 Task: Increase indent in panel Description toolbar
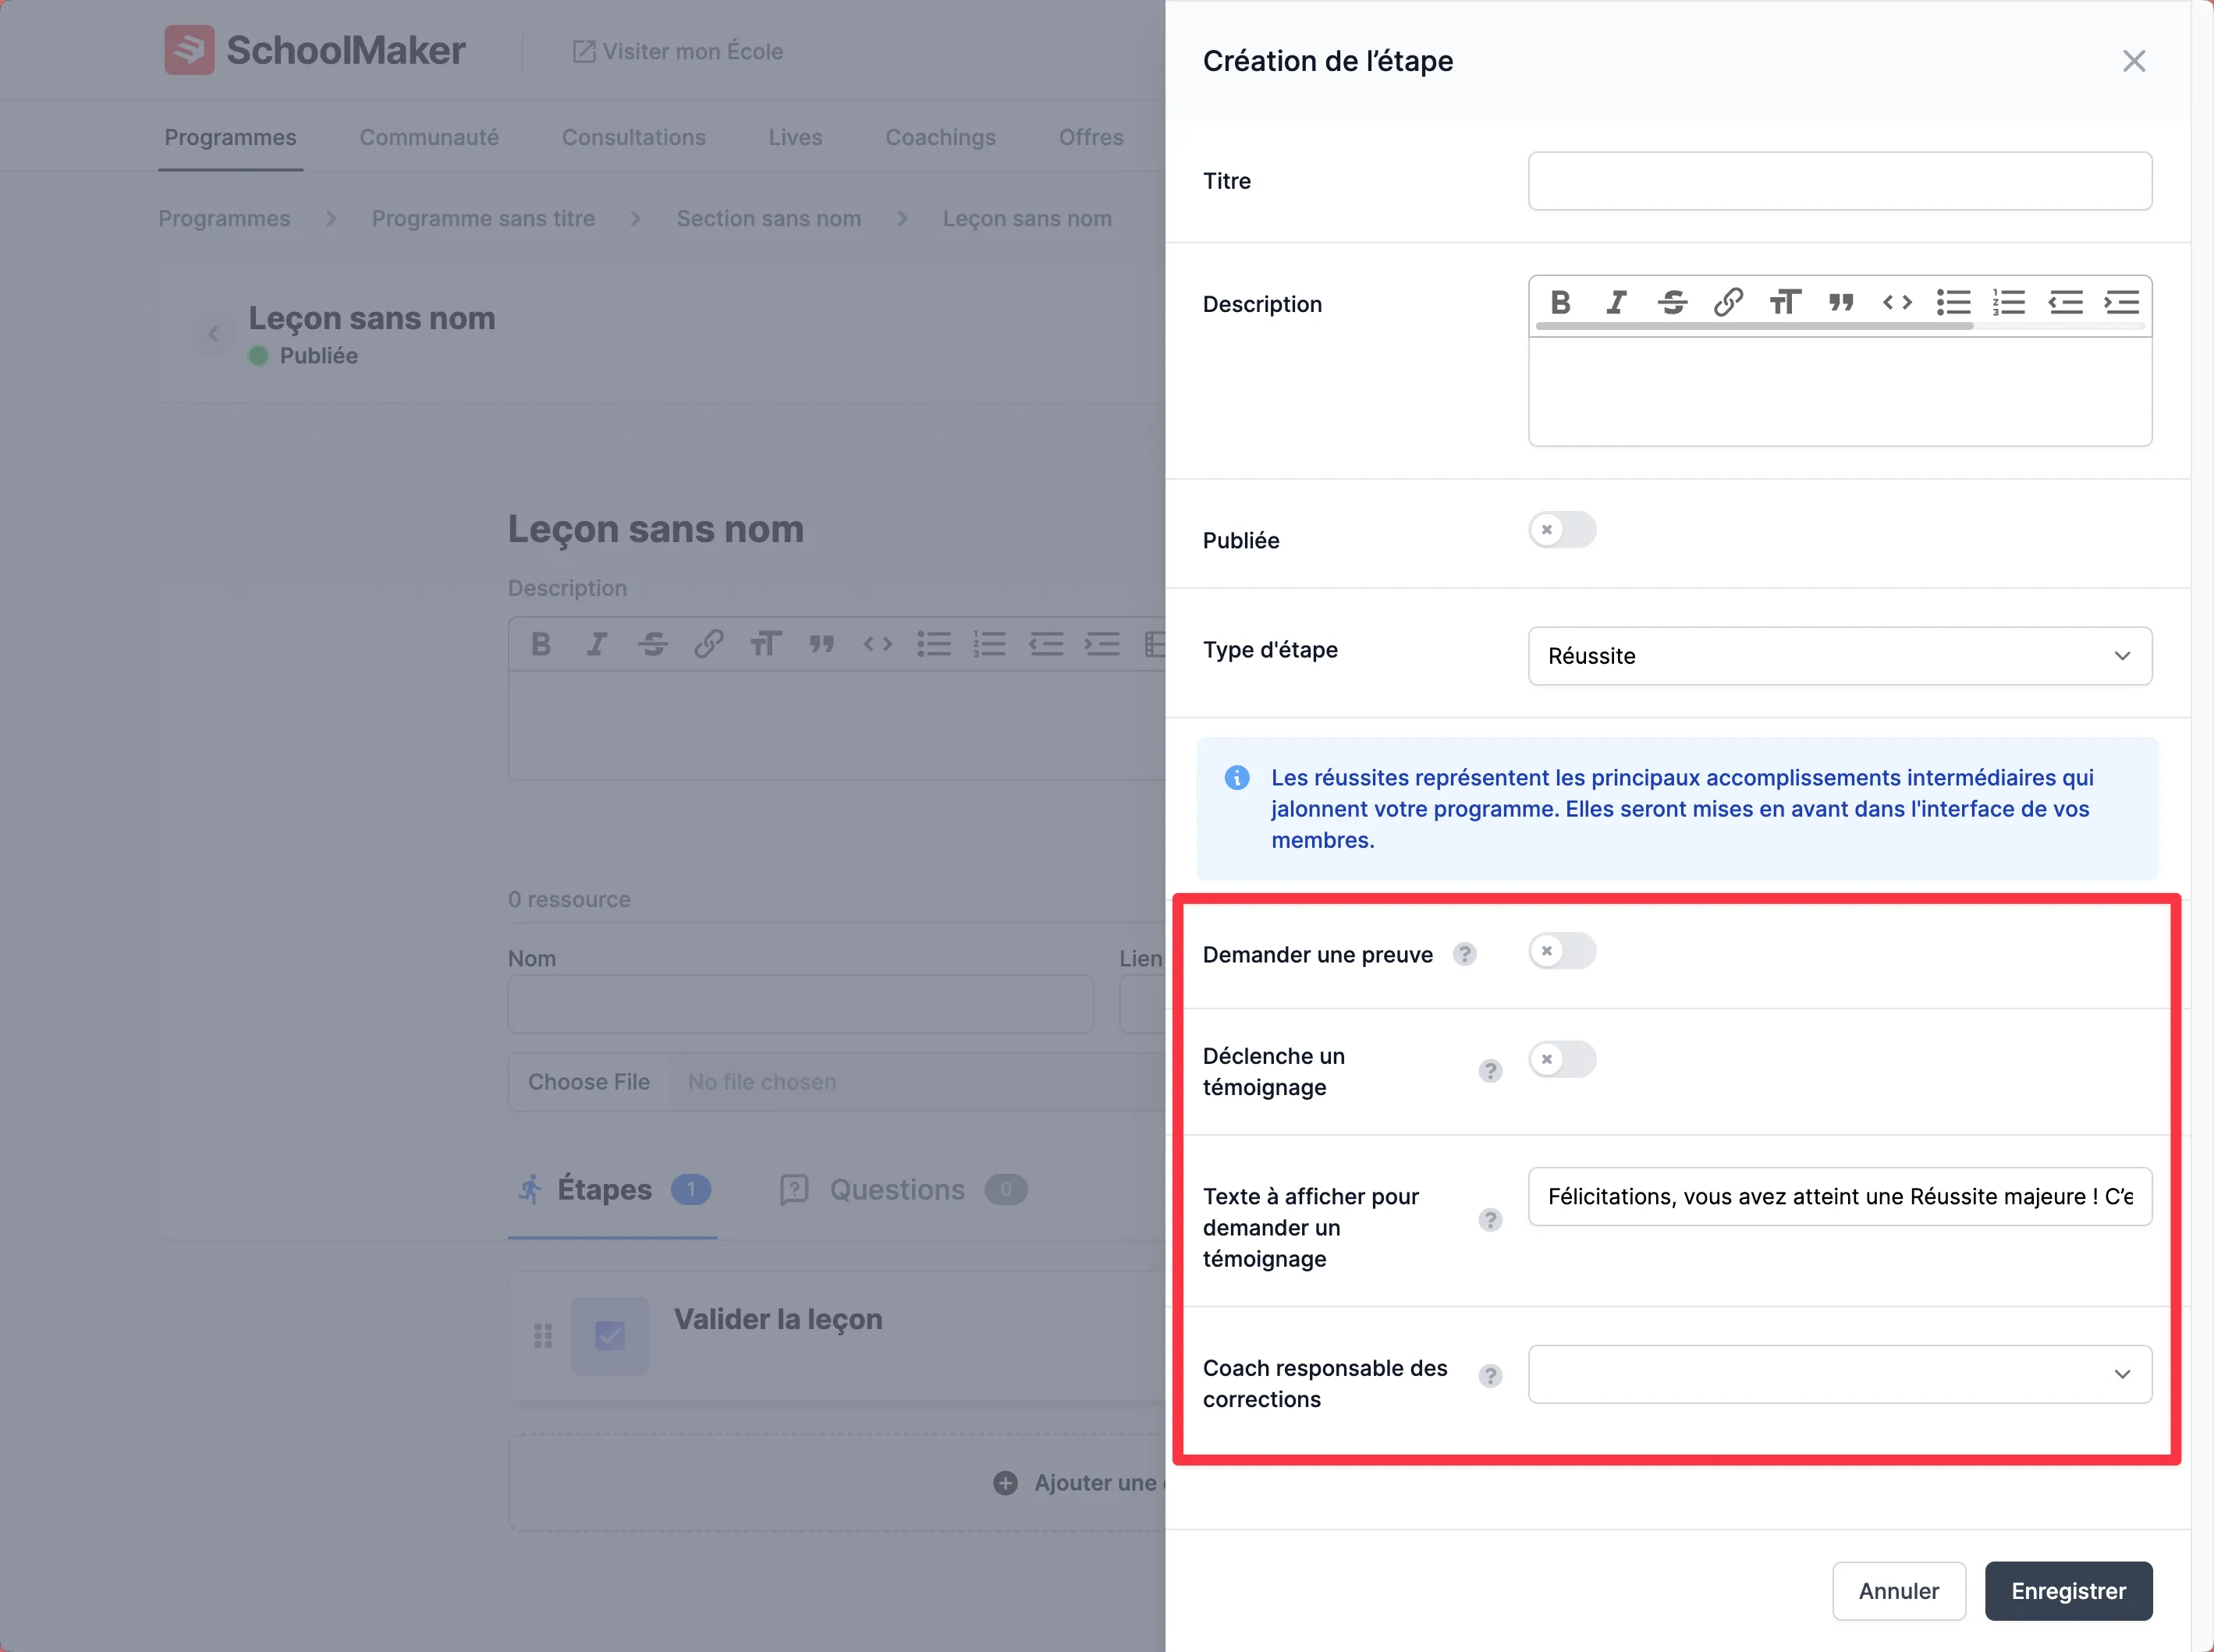[2121, 302]
